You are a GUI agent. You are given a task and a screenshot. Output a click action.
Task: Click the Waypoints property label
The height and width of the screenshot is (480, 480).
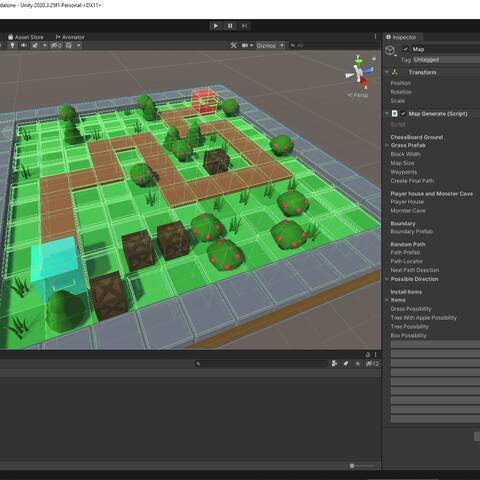[x=404, y=172]
